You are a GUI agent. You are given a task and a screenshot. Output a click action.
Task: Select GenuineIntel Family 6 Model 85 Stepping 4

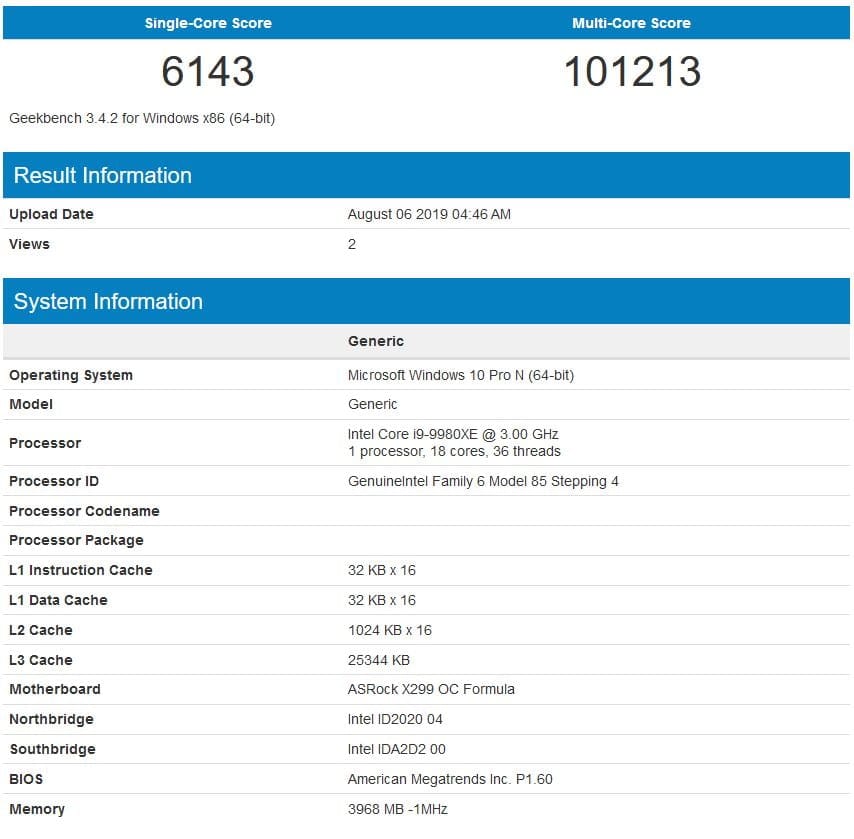click(483, 481)
